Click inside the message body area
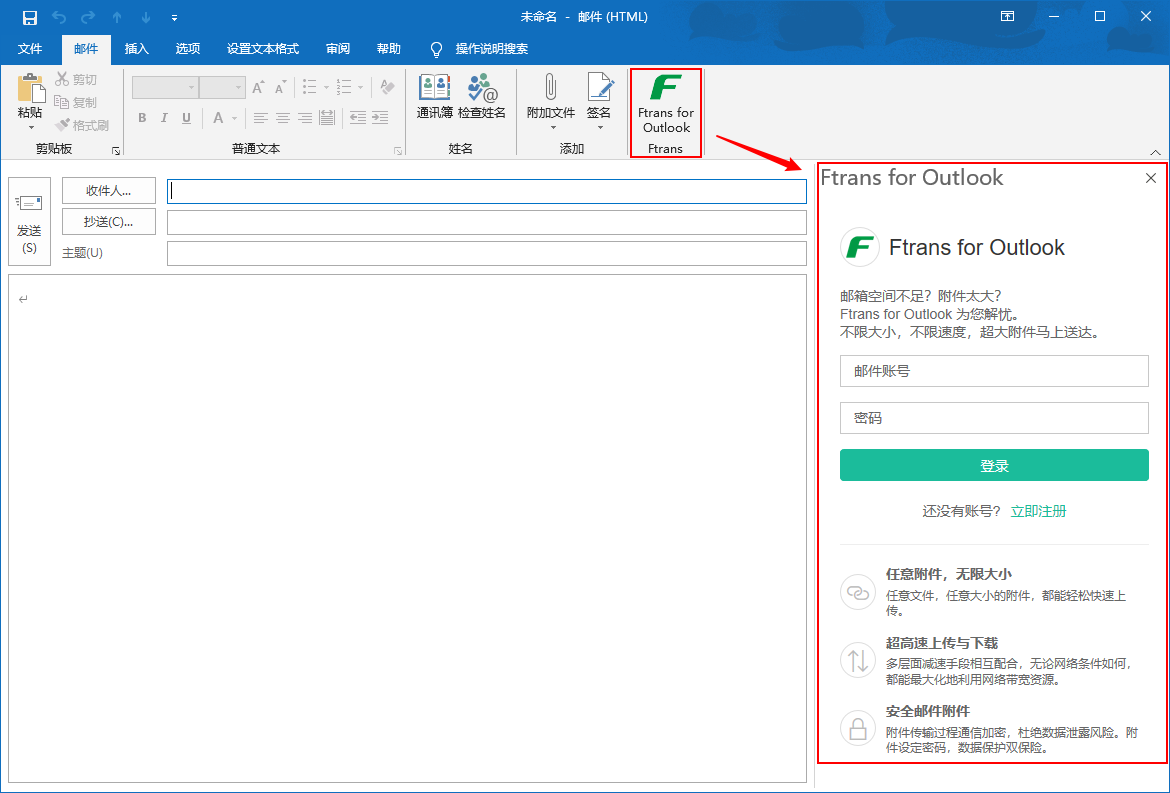Screen dimensions: 1170x793 (x=407, y=528)
